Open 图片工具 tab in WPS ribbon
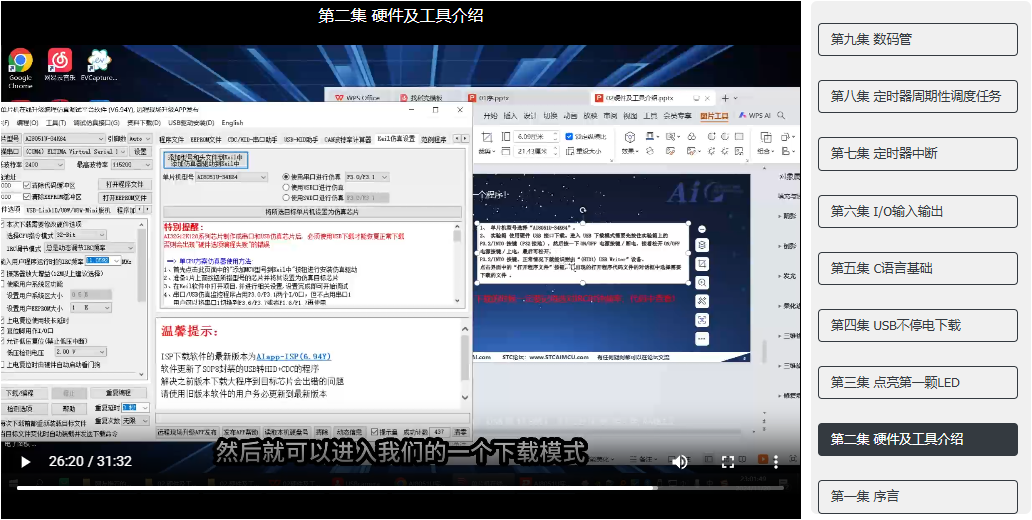 (x=714, y=116)
